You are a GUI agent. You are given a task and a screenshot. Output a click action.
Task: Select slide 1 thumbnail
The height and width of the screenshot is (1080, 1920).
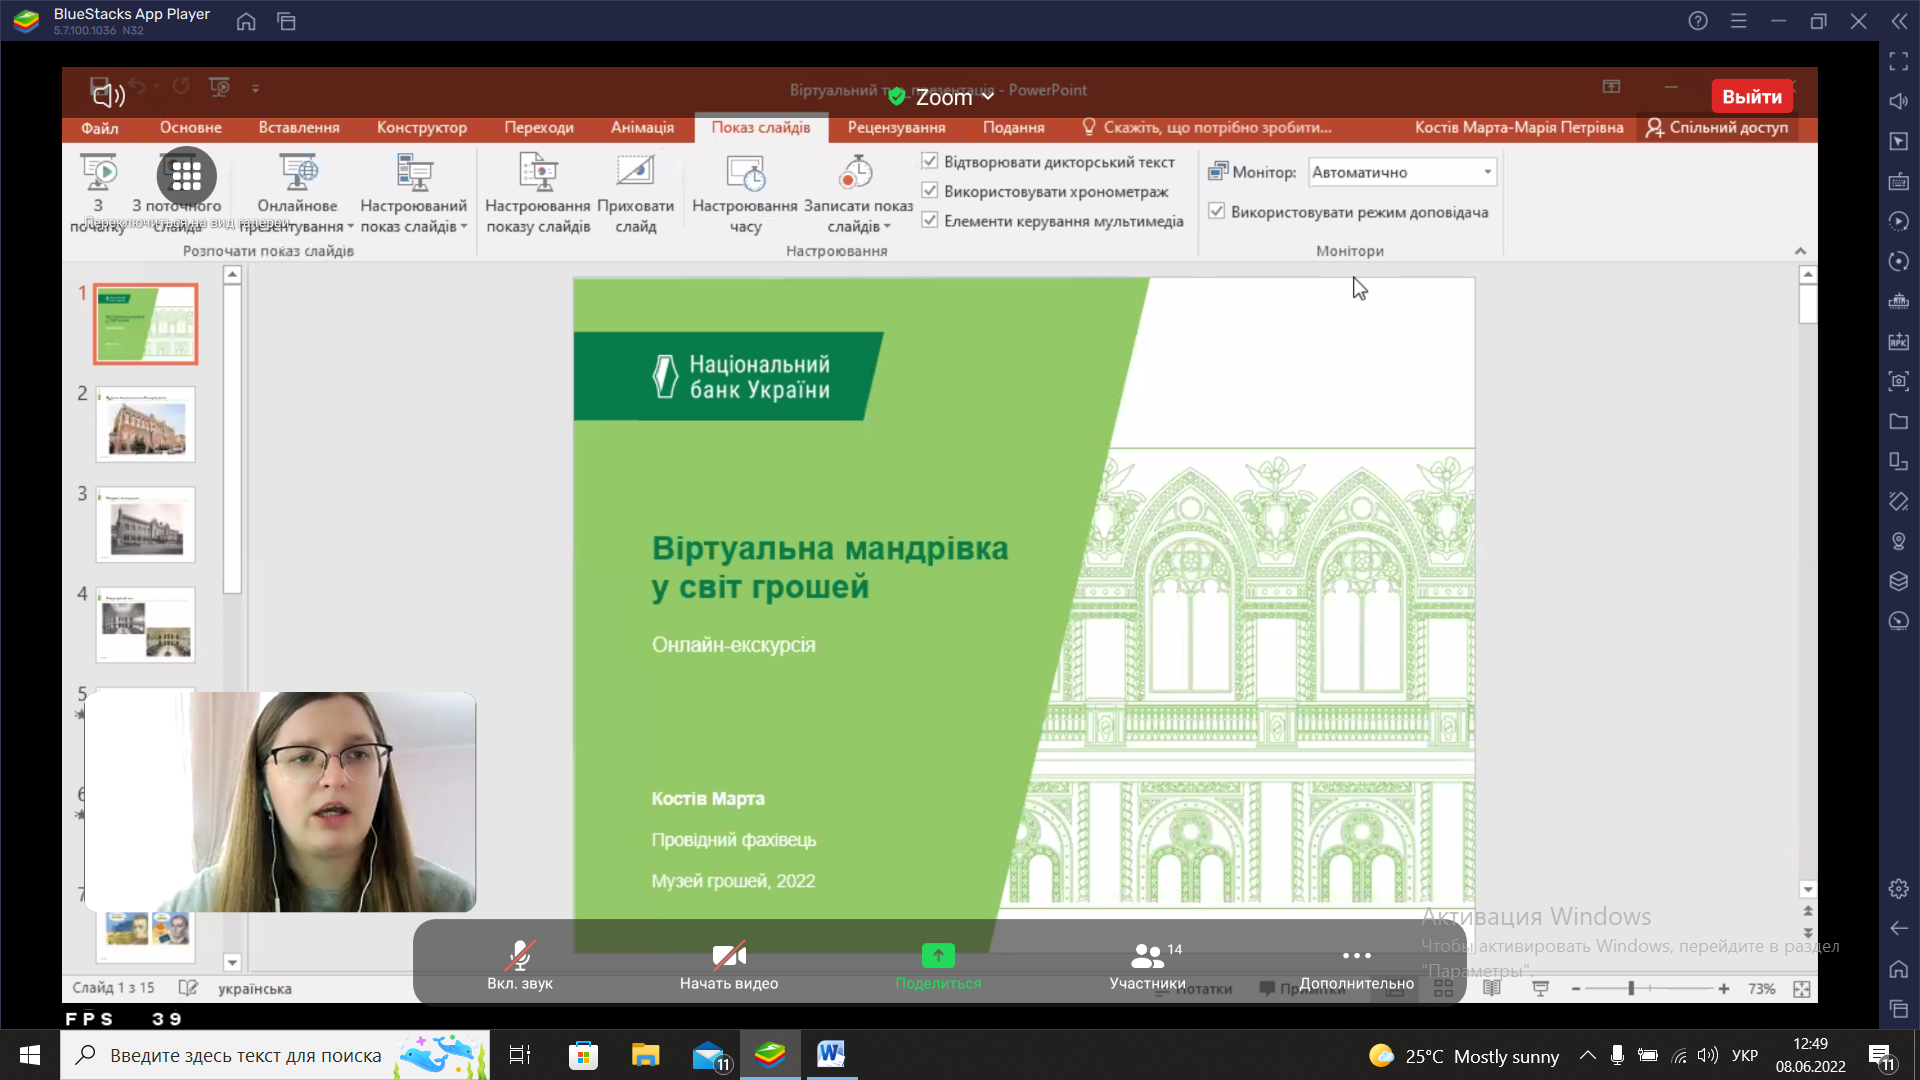[146, 324]
